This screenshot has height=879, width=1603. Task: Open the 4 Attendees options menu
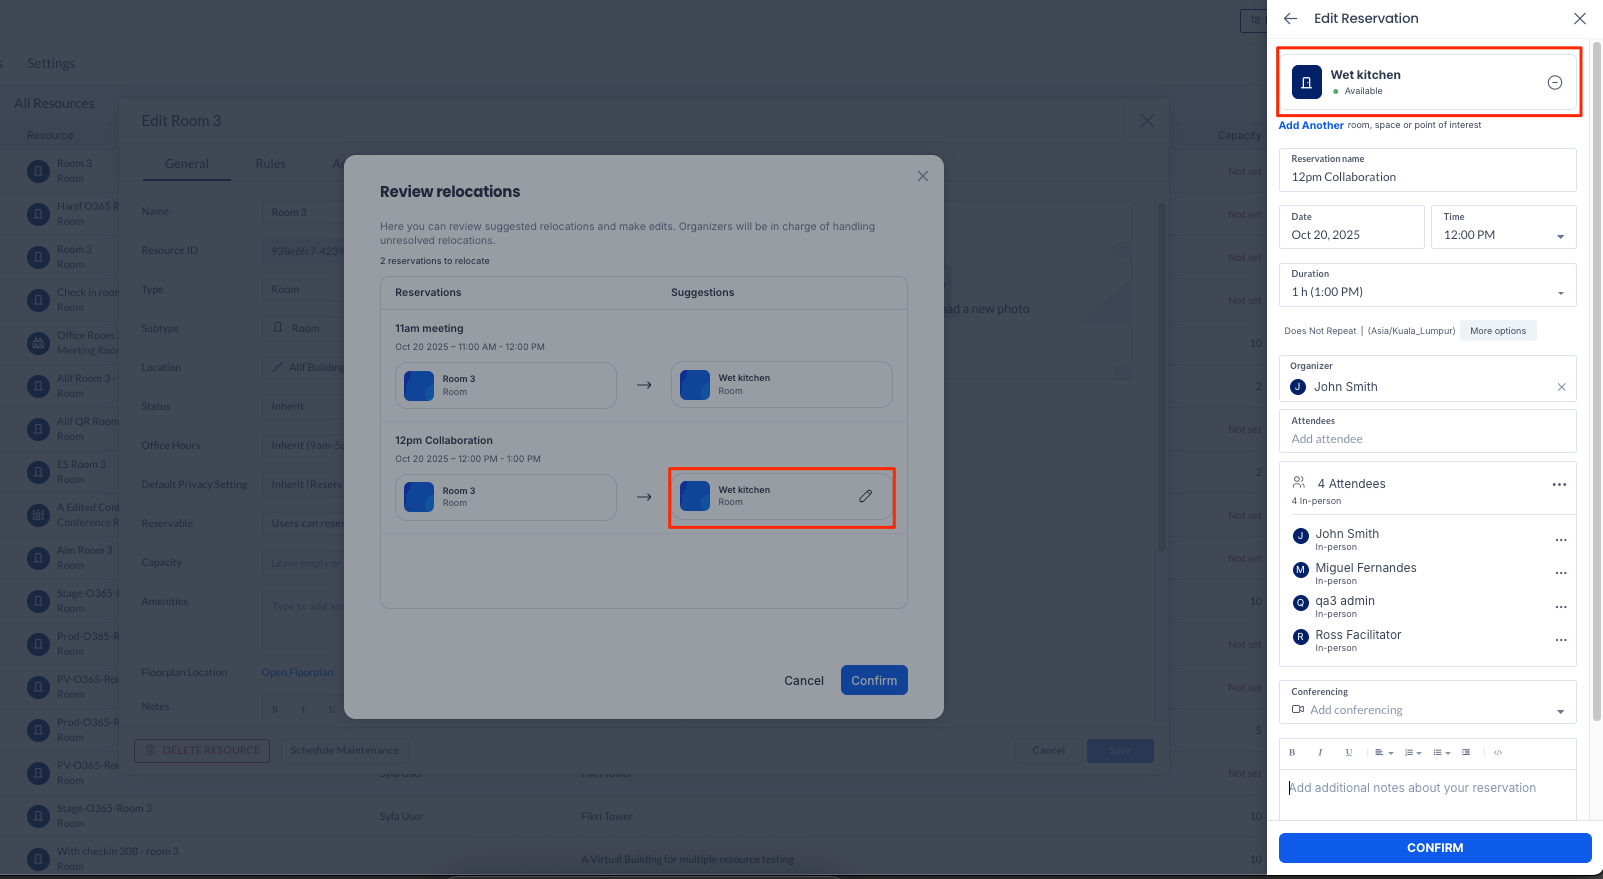[x=1559, y=484]
